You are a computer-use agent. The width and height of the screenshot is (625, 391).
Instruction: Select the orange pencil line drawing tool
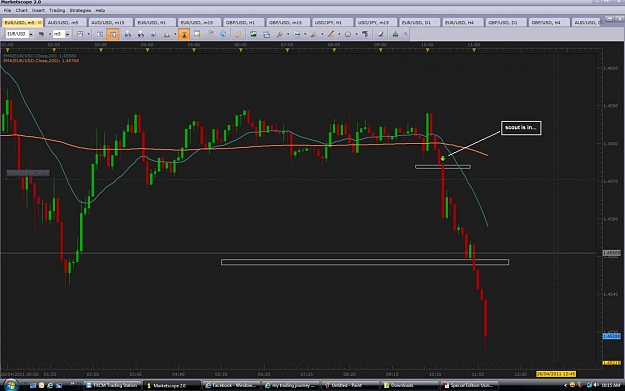331,34
